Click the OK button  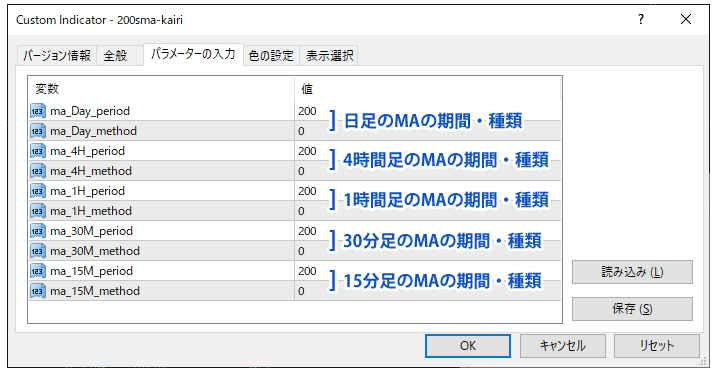(x=468, y=346)
